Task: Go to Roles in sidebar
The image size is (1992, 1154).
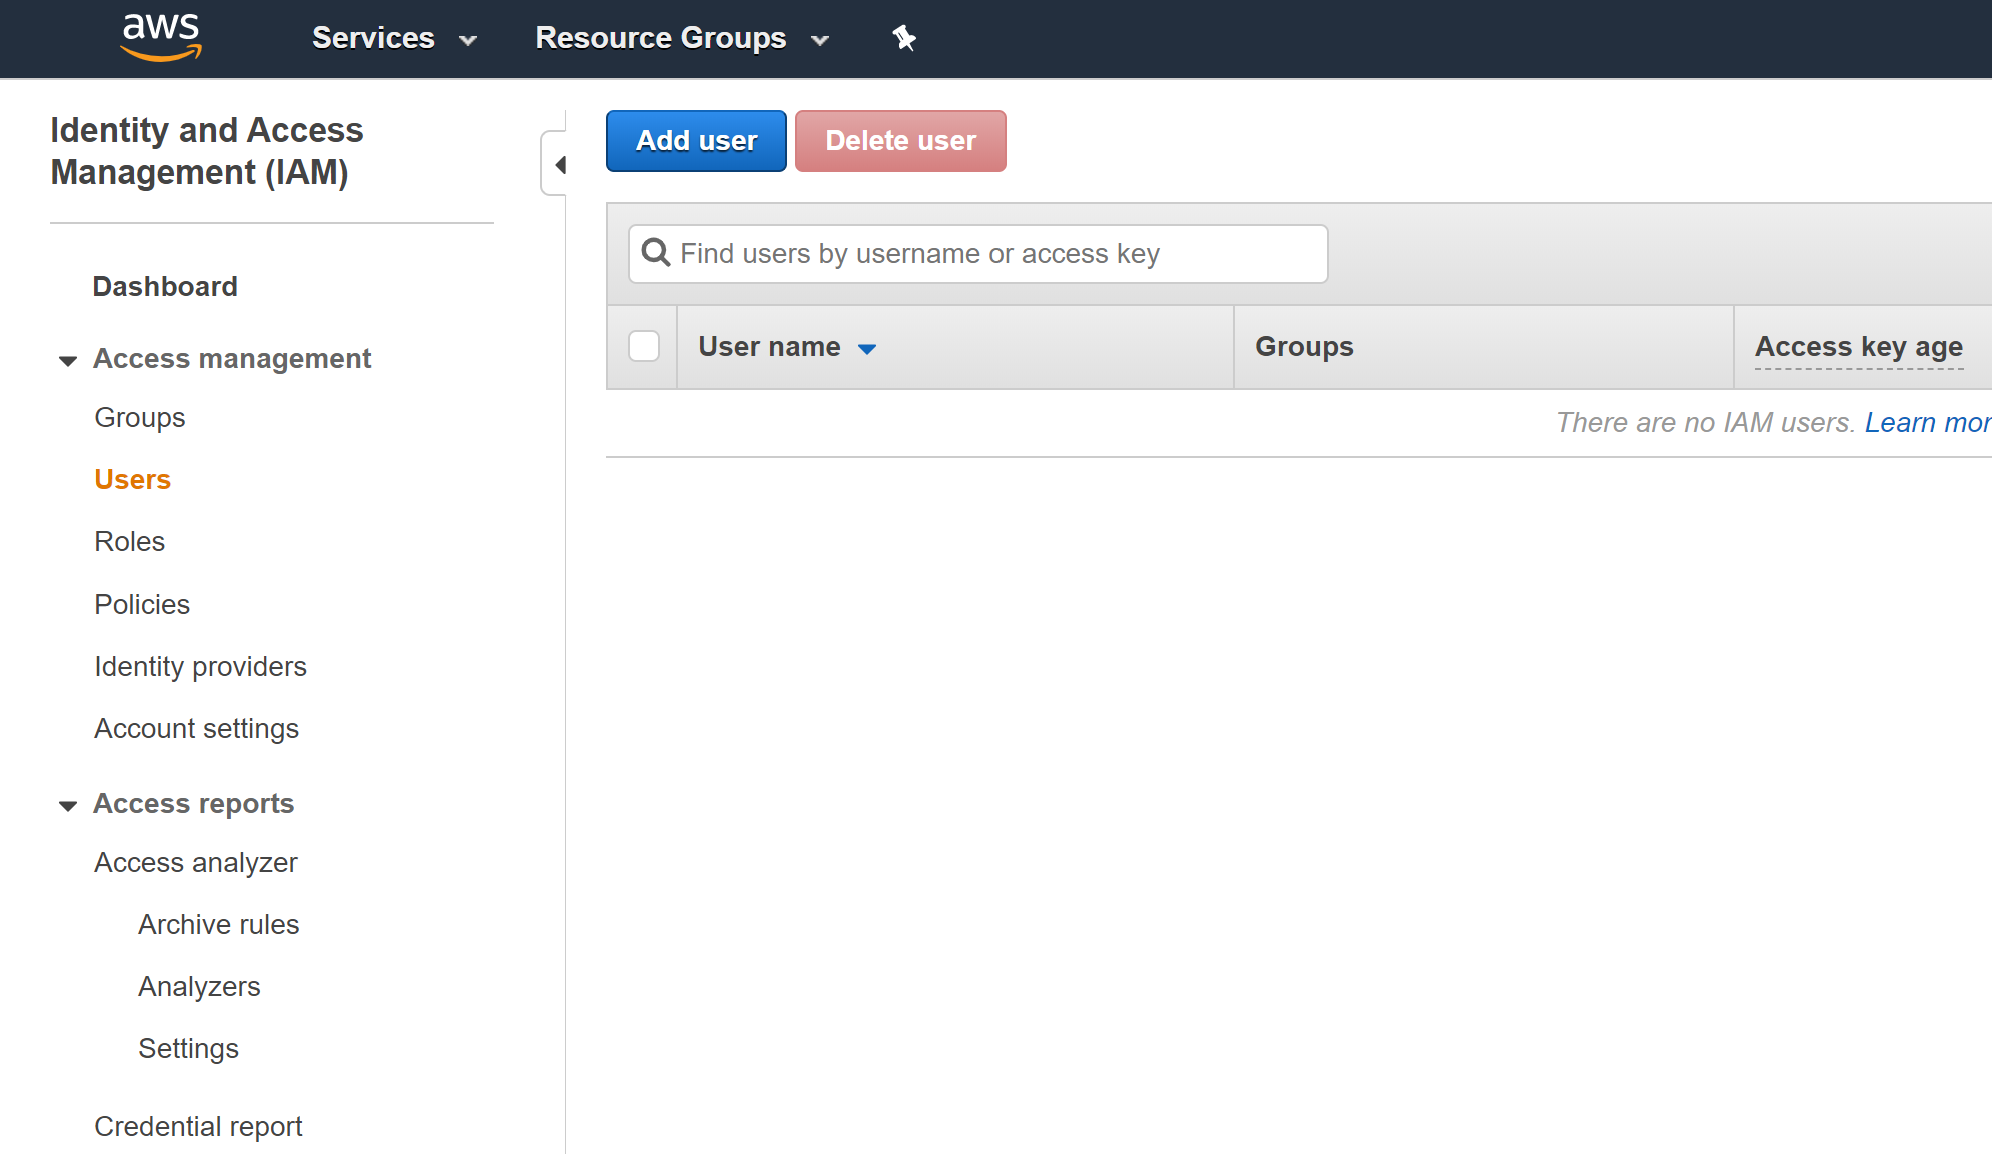Action: click(x=129, y=541)
